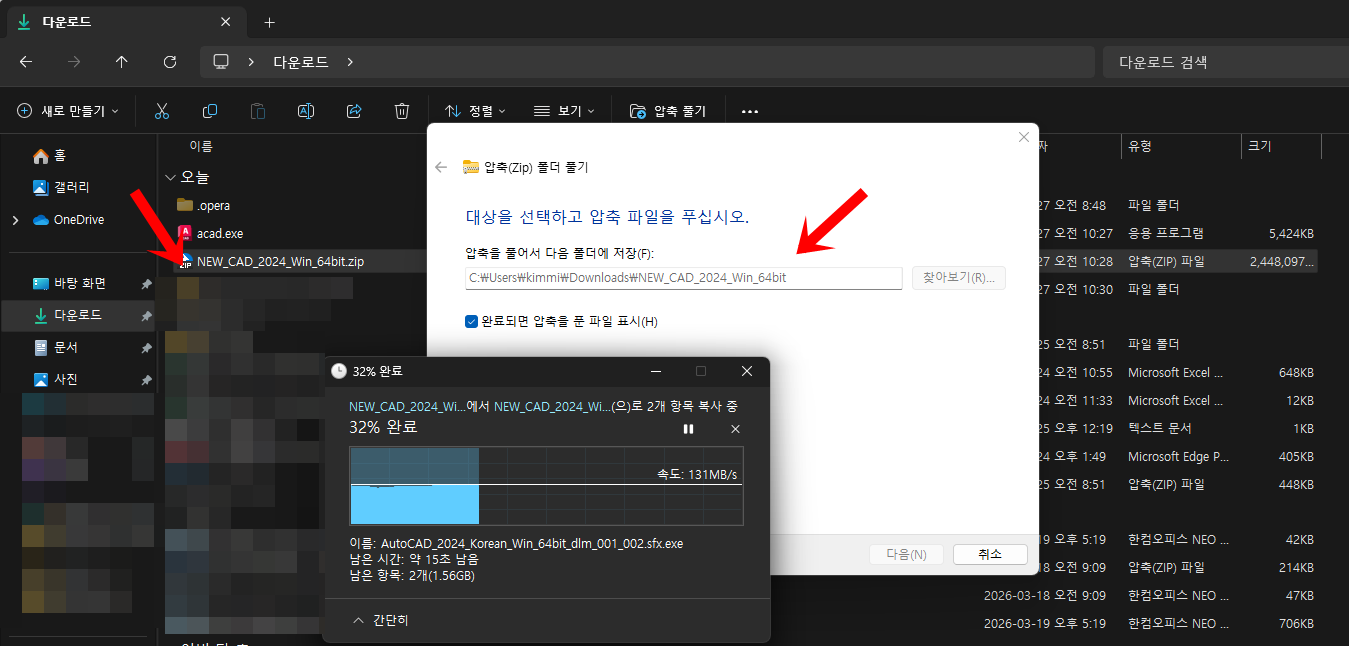Image resolution: width=1349 pixels, height=646 pixels.
Task: Click 압축 풀기 toolbar command
Action: pyautogui.click(x=668, y=111)
